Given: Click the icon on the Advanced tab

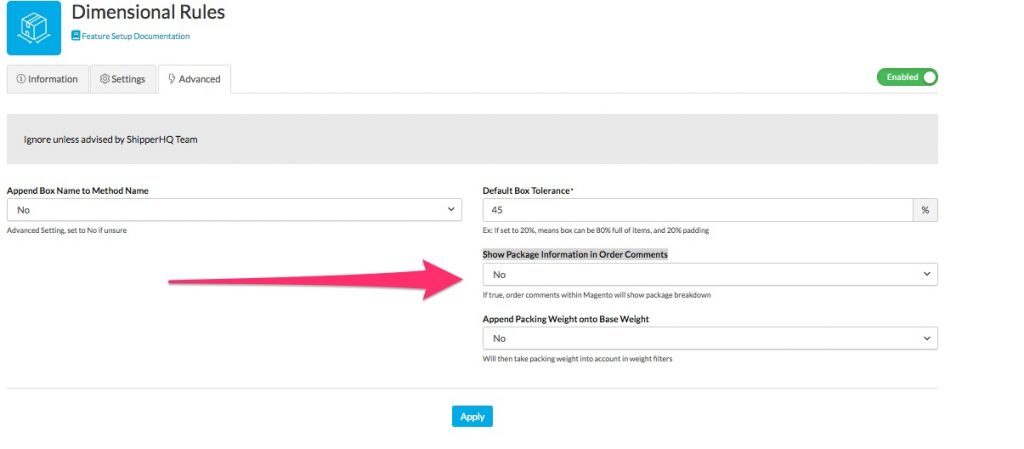Looking at the screenshot, I should (x=172, y=79).
